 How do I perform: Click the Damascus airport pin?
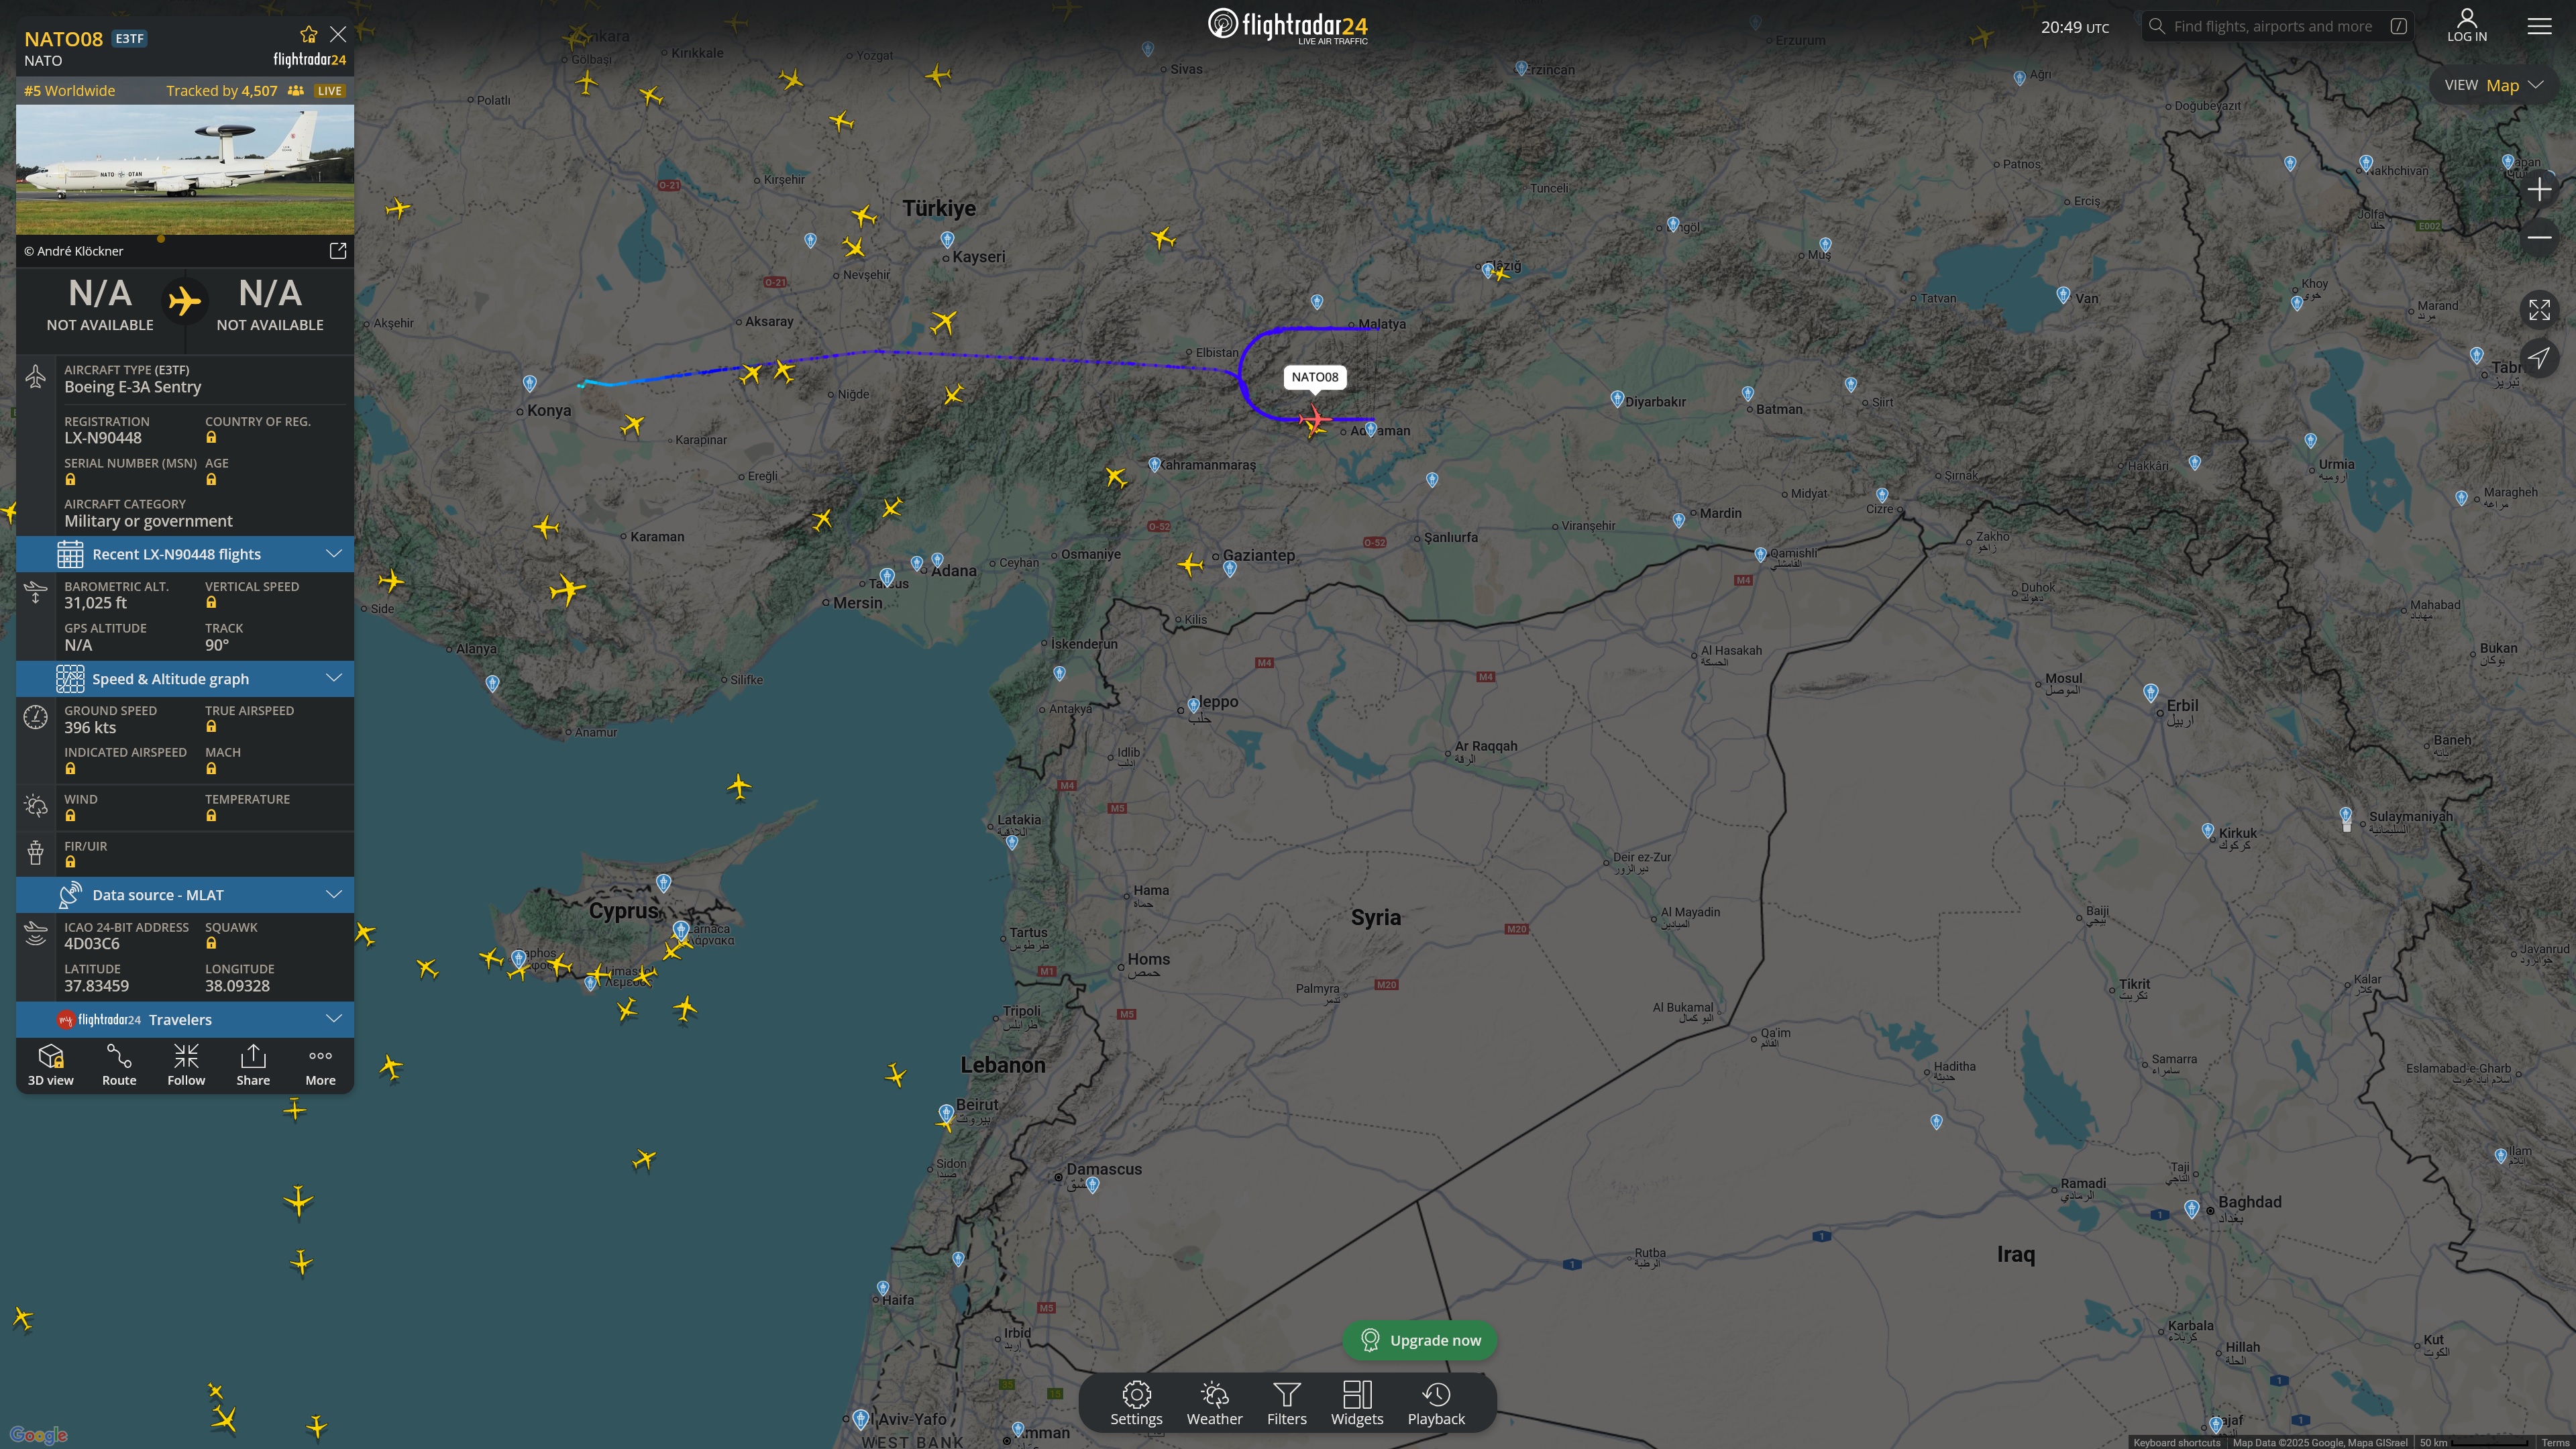point(1093,1185)
